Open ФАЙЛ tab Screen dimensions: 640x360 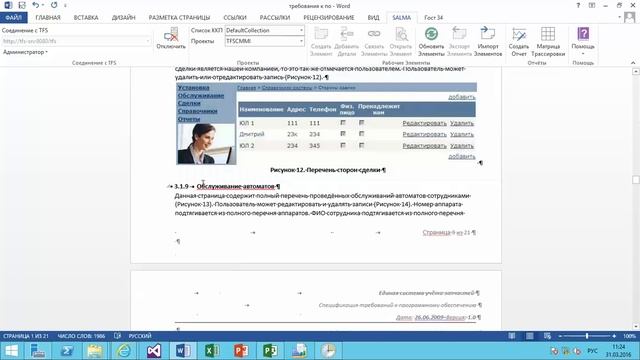(13, 18)
